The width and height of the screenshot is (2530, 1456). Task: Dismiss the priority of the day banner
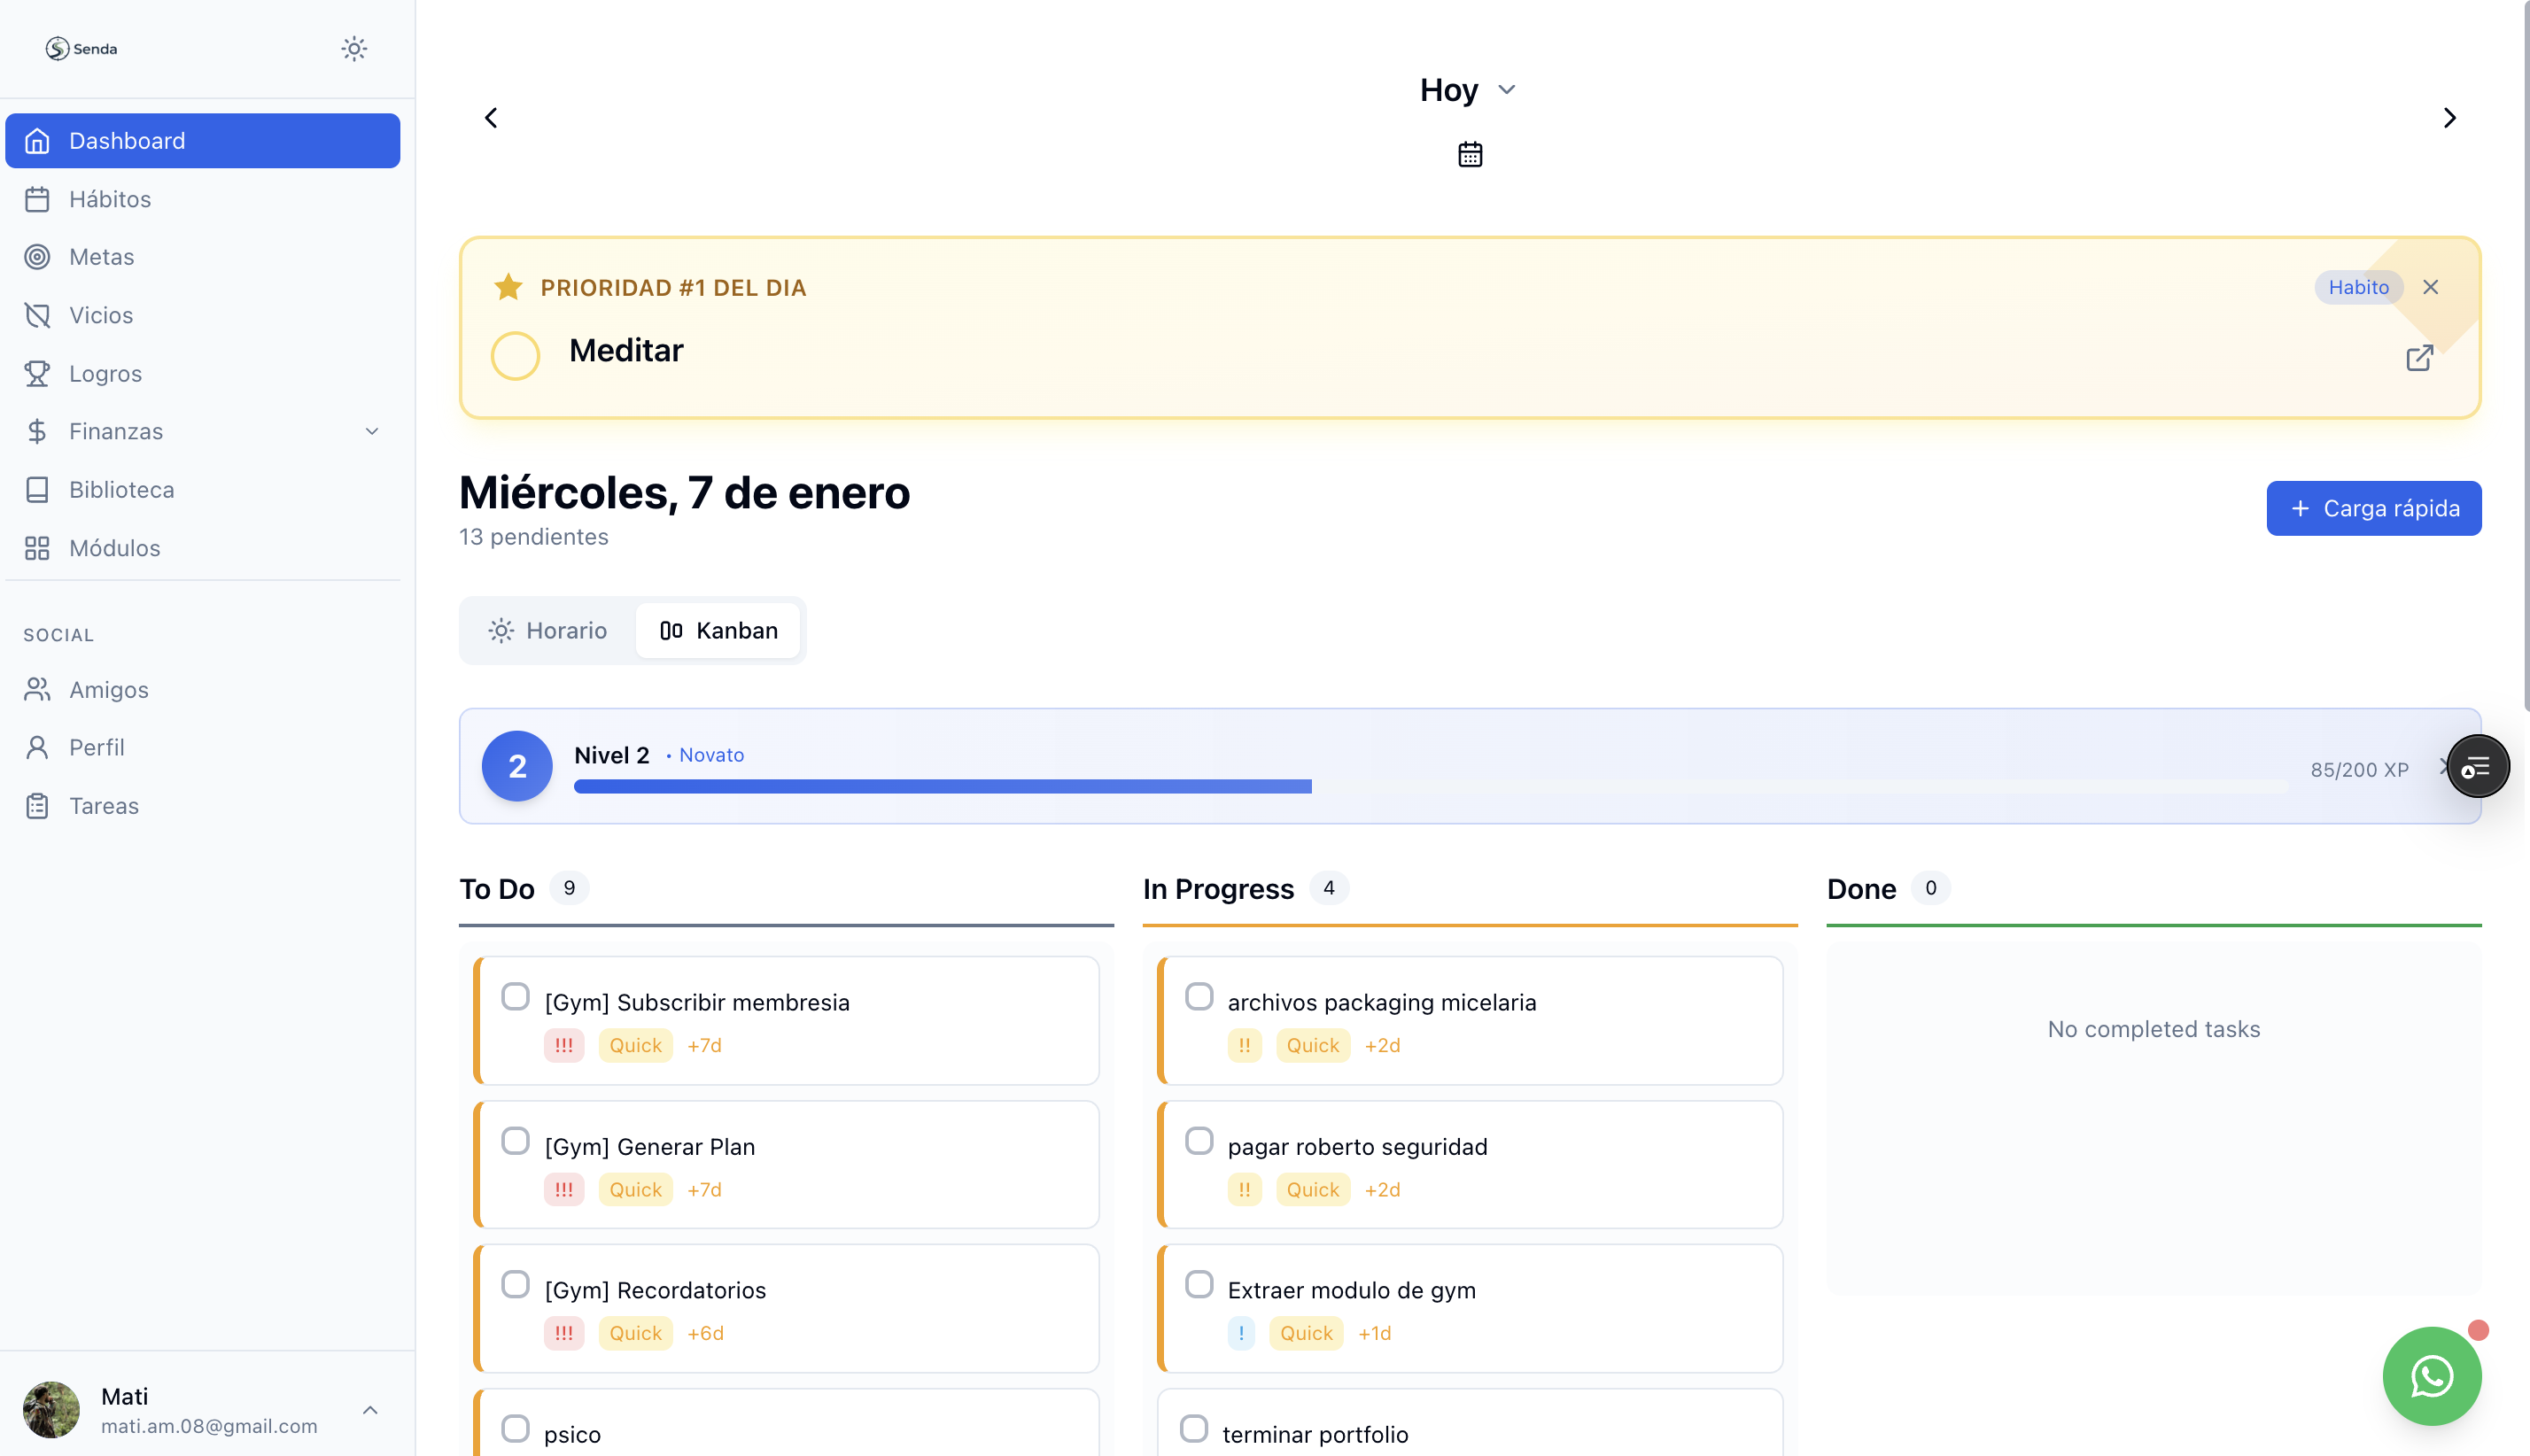click(x=2430, y=287)
